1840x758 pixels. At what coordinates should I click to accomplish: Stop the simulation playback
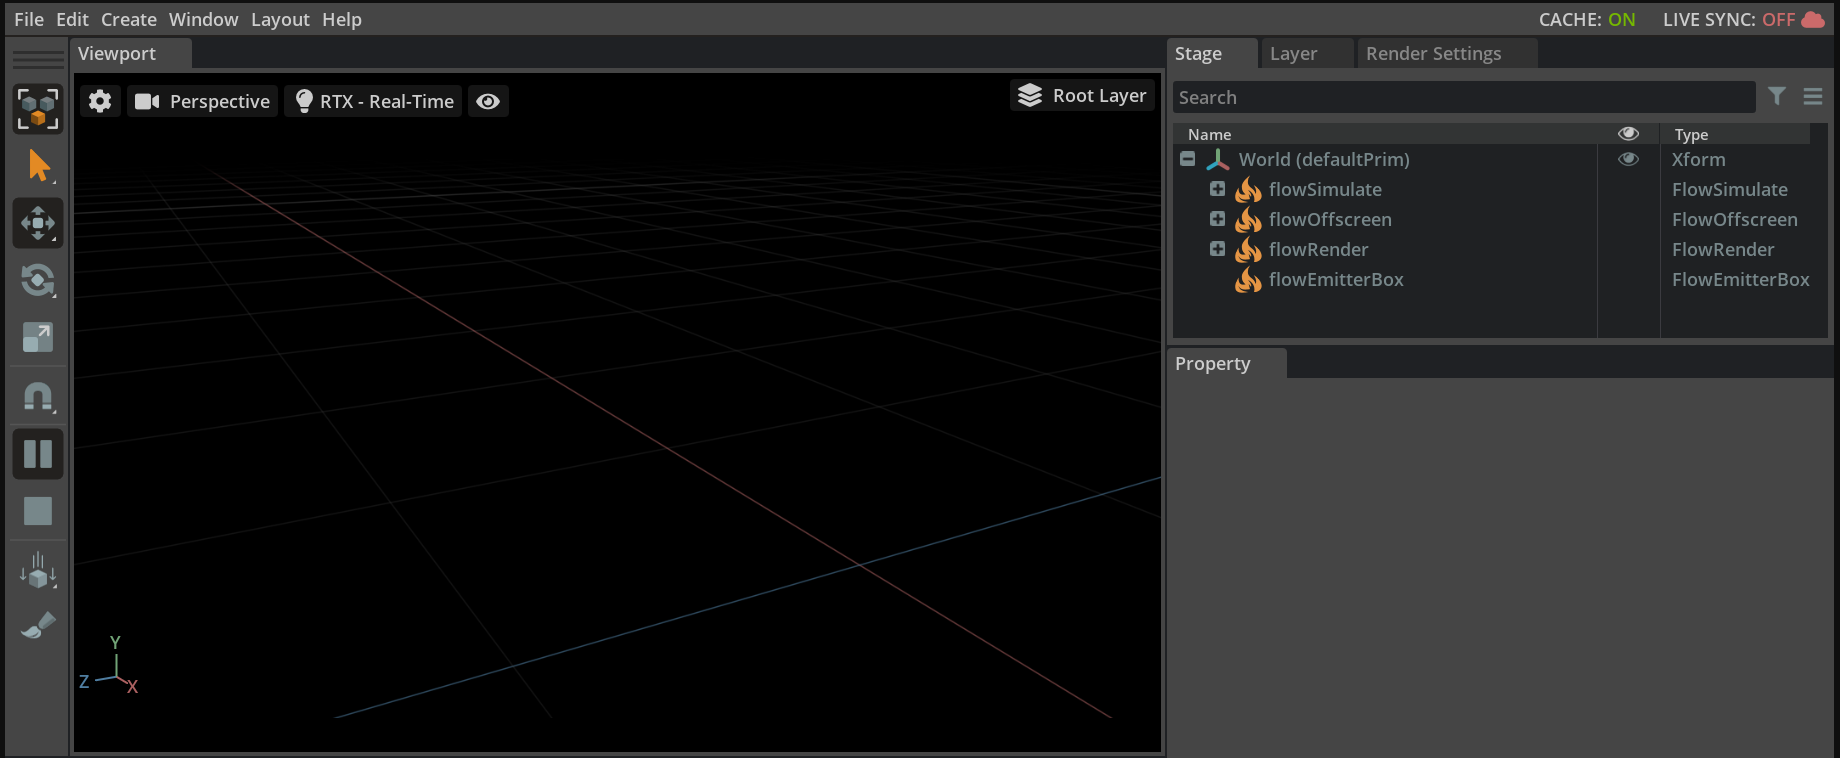click(38, 511)
